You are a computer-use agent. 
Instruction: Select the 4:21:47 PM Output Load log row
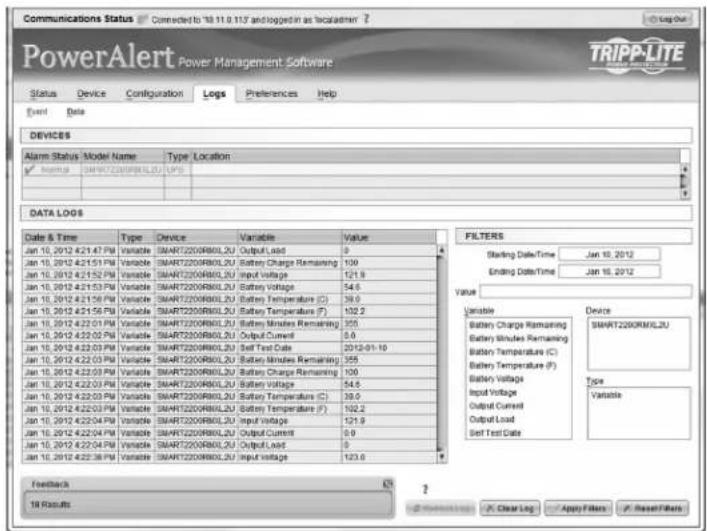(229, 250)
